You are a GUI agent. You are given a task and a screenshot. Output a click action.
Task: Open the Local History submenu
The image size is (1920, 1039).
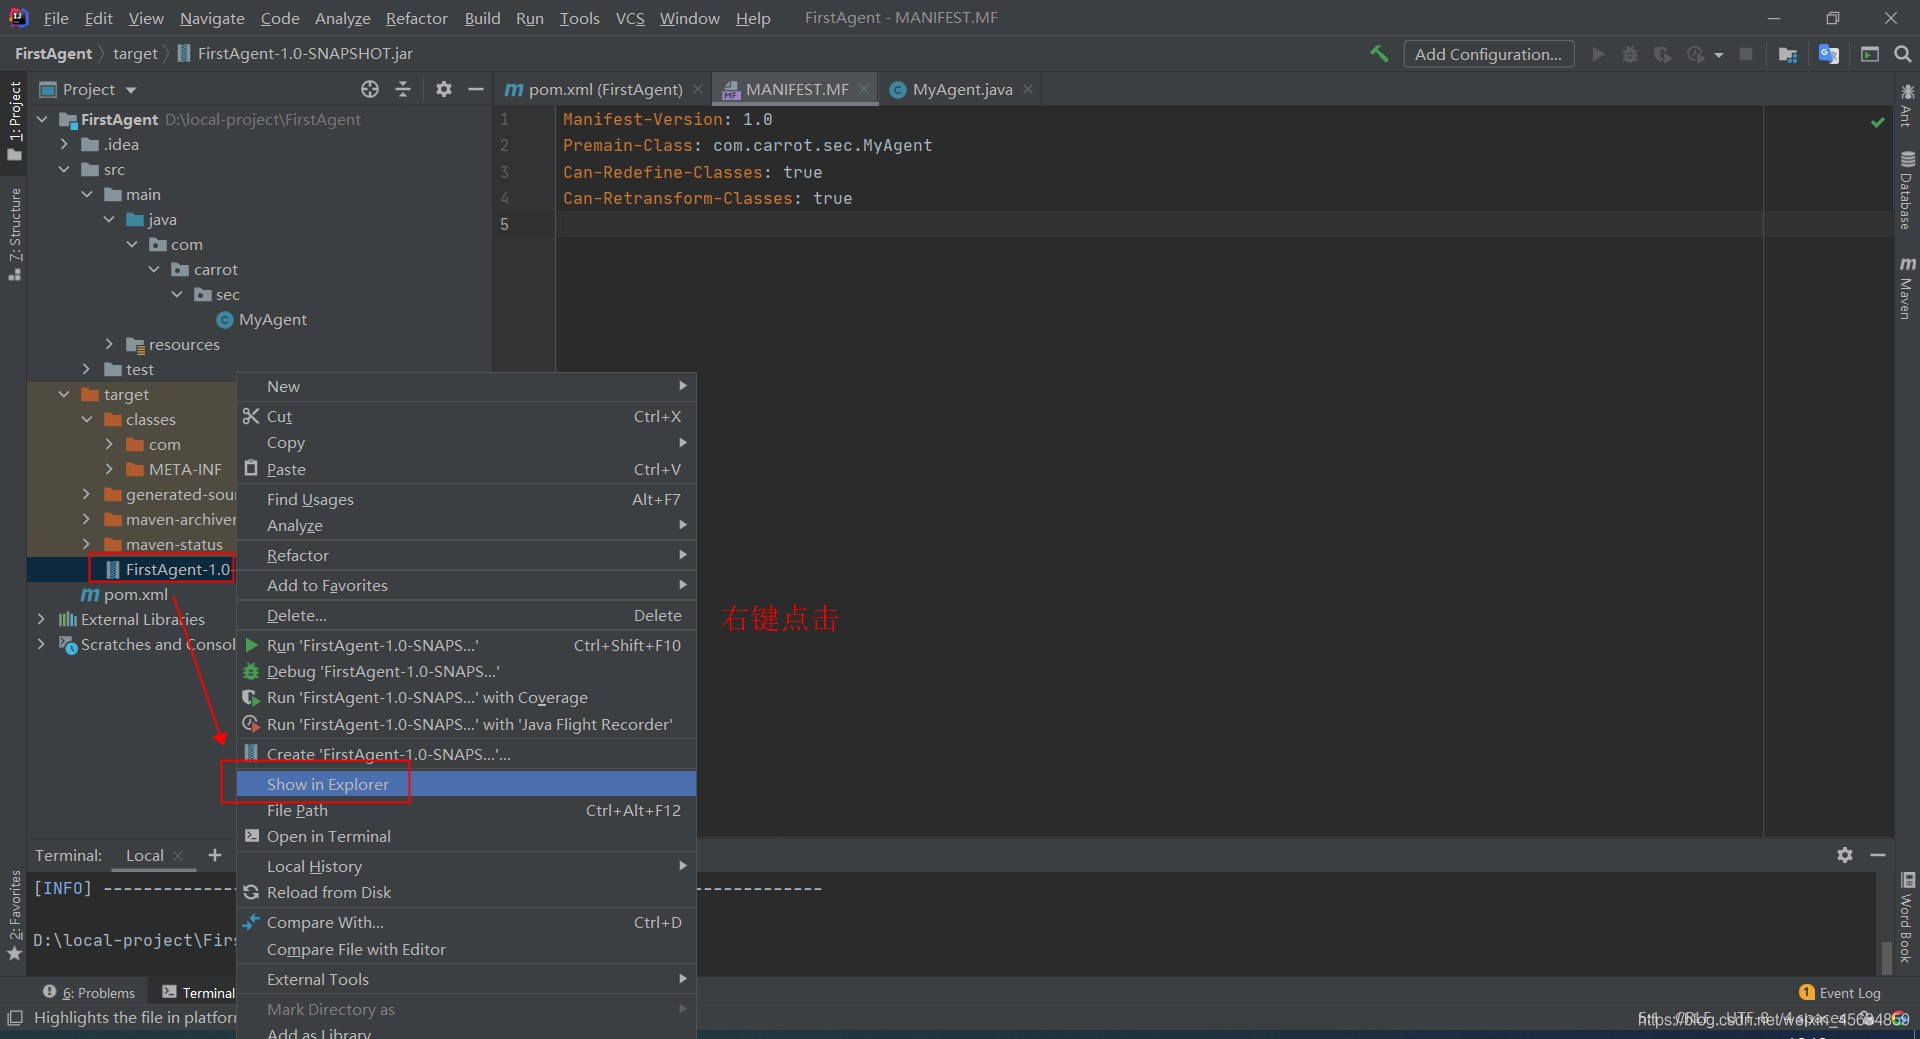coord(466,866)
